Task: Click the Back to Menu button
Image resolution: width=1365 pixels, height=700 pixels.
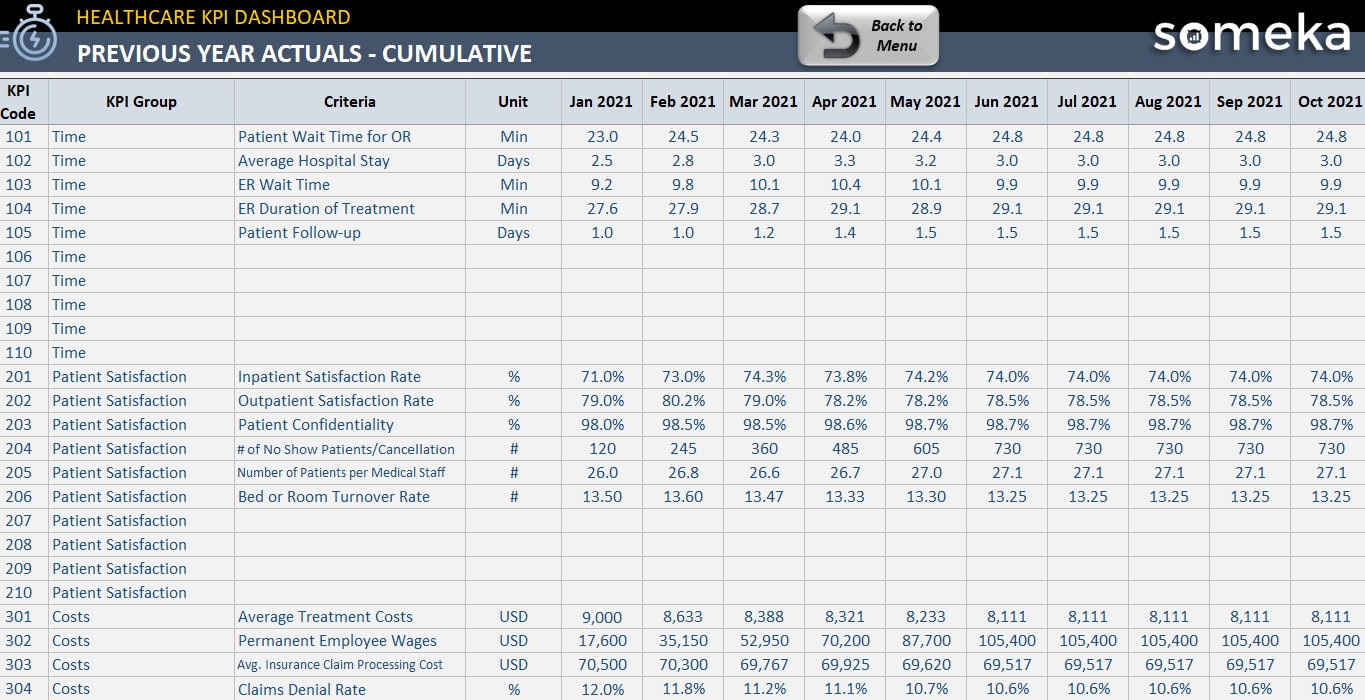Action: tap(868, 34)
